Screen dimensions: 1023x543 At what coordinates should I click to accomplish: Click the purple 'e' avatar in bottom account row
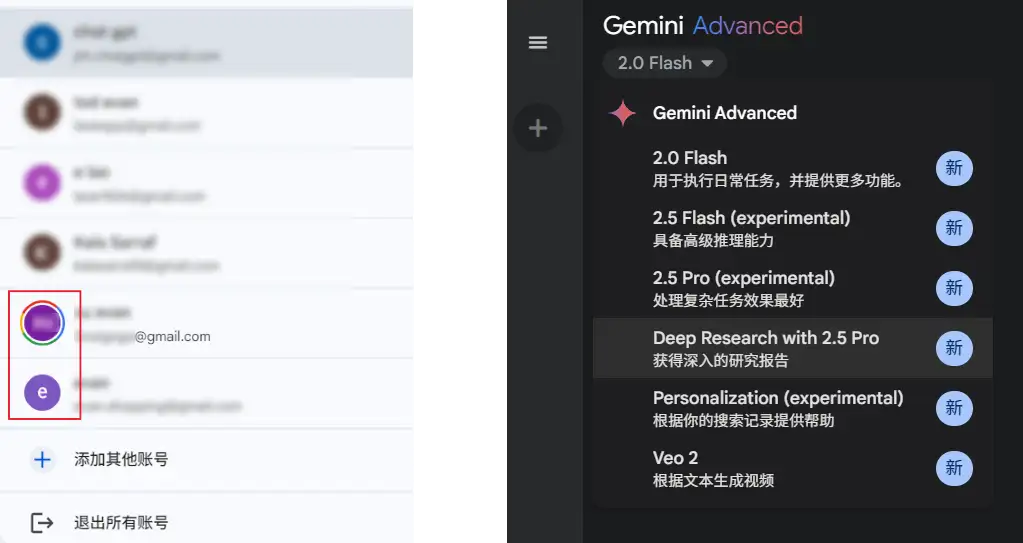42,393
